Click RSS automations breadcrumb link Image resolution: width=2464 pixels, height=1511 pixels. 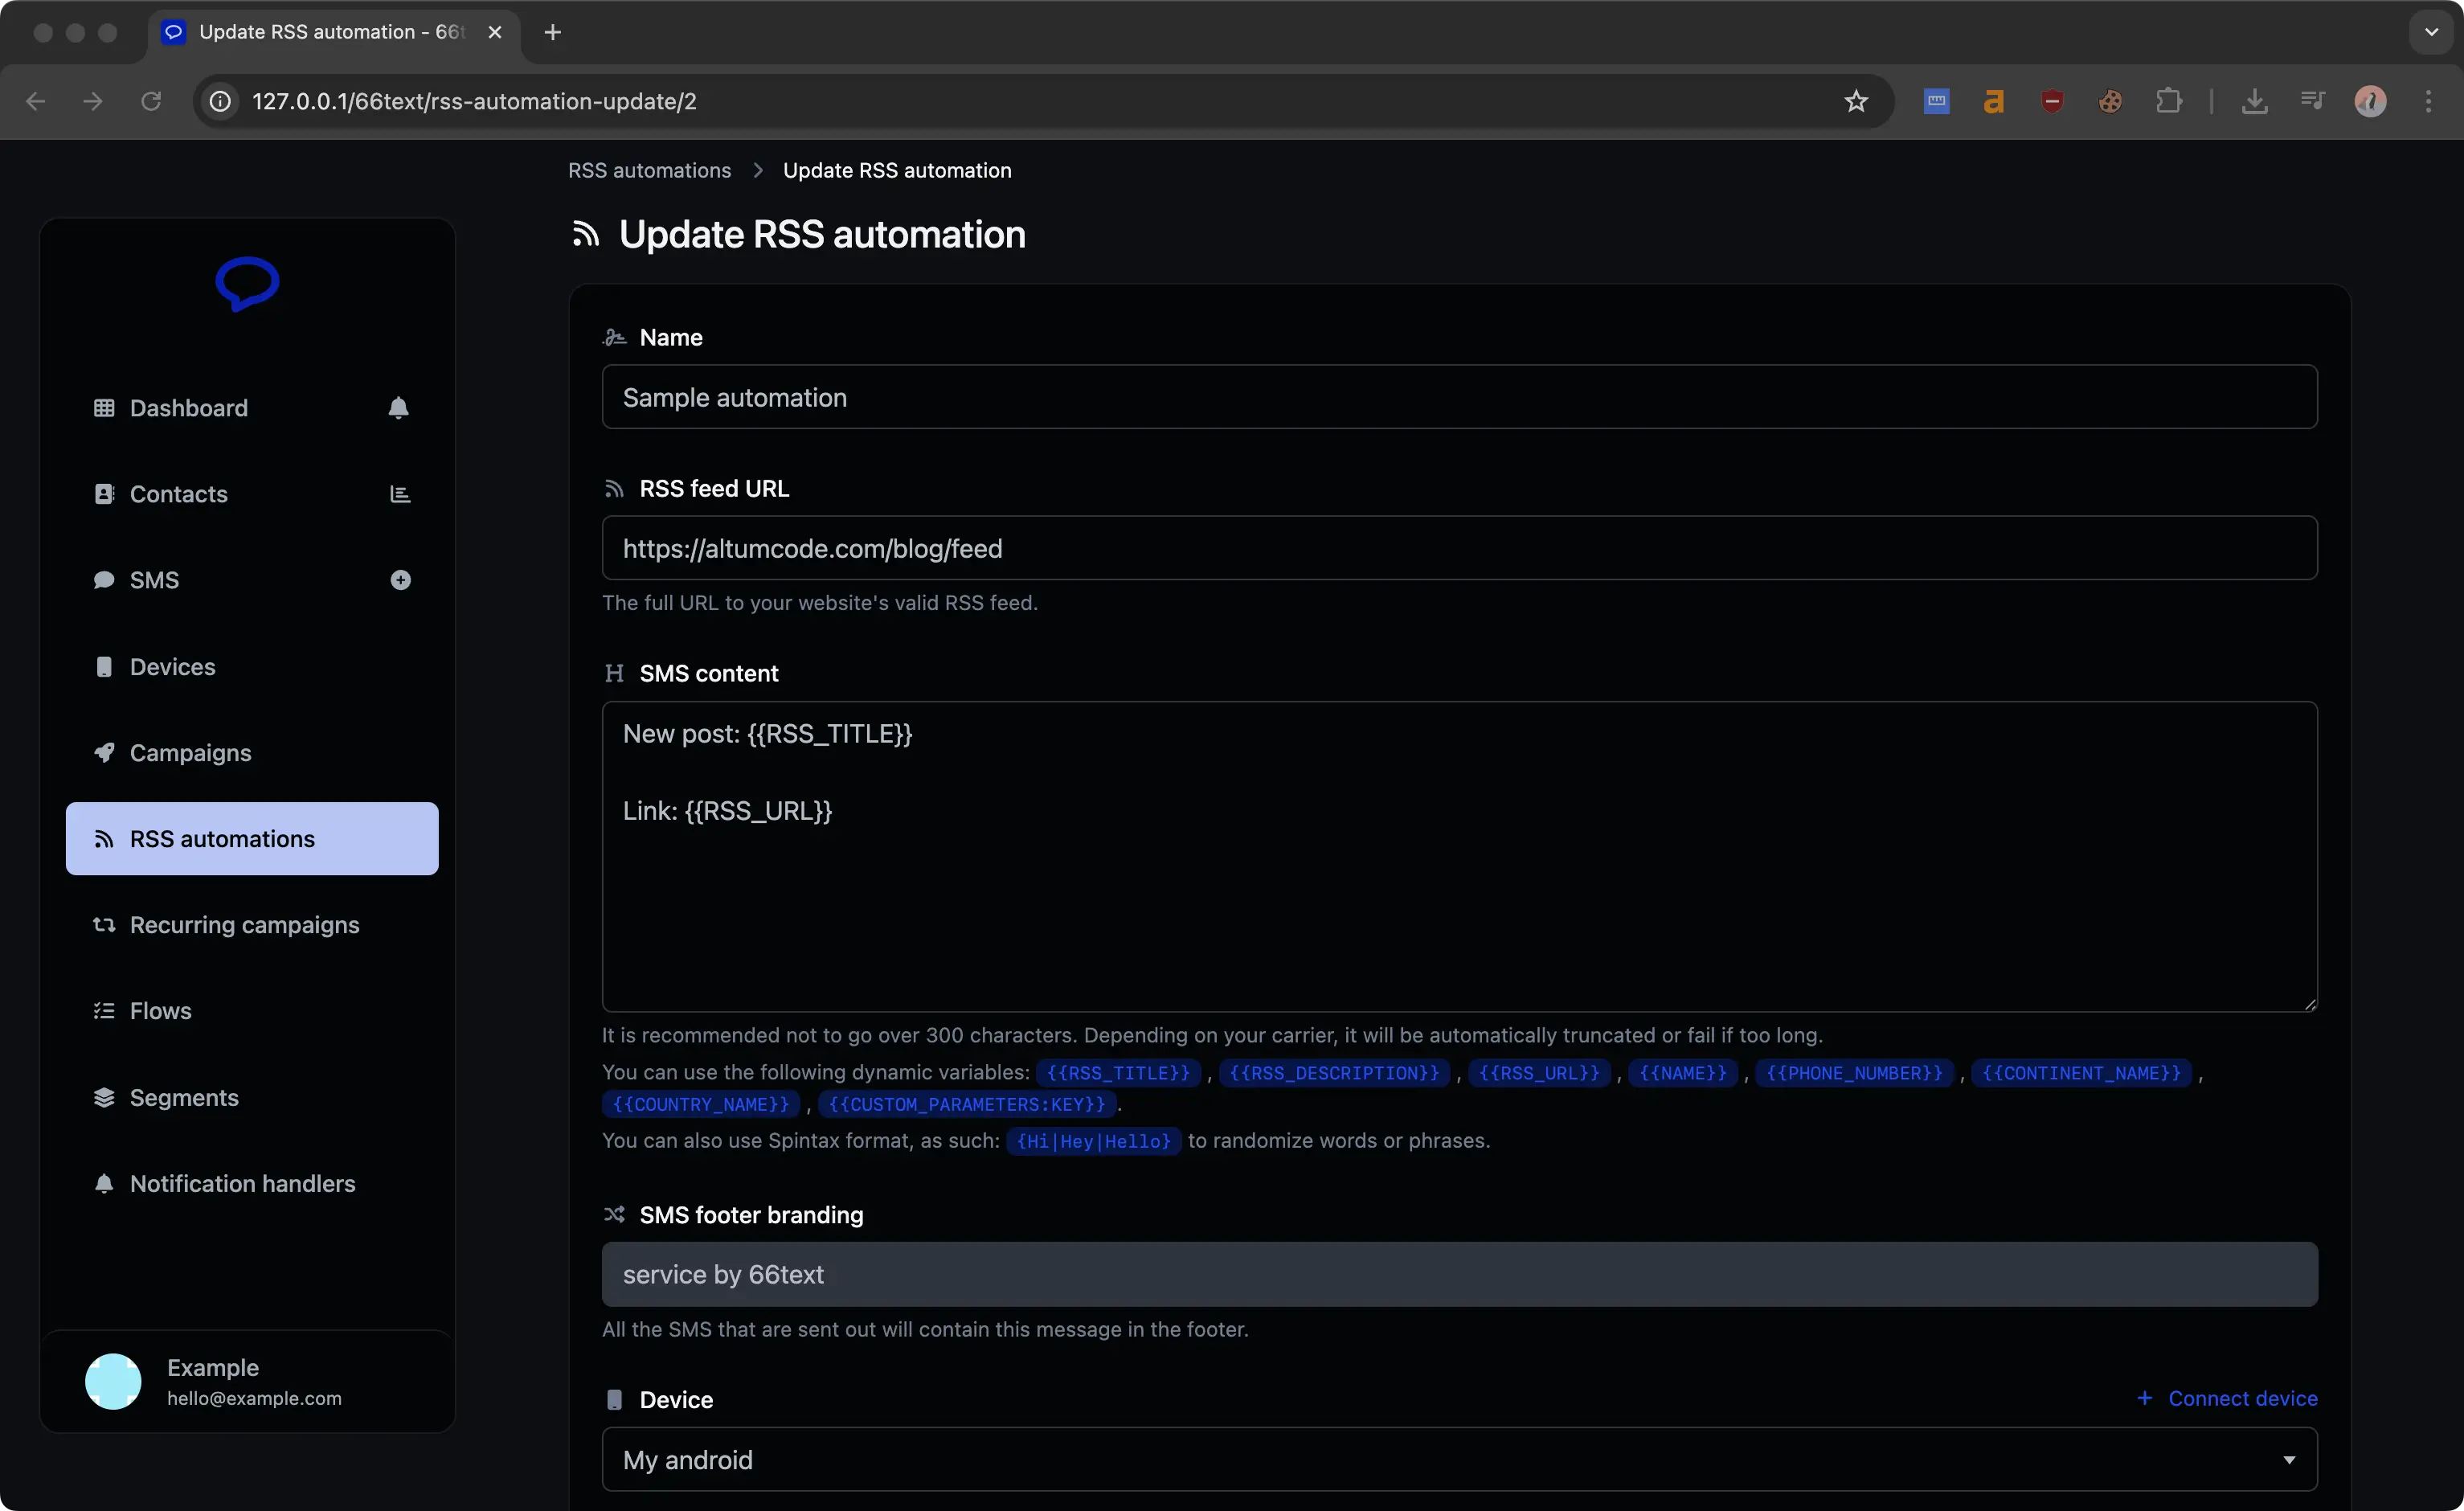tap(649, 170)
